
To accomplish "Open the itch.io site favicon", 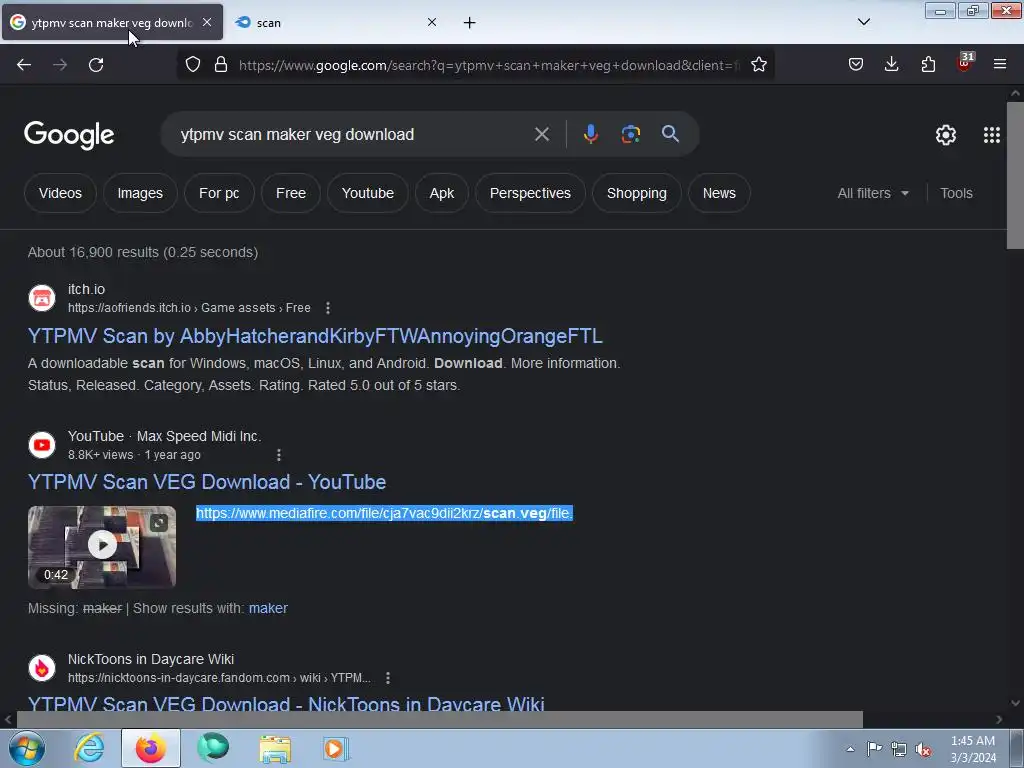I will [x=42, y=298].
